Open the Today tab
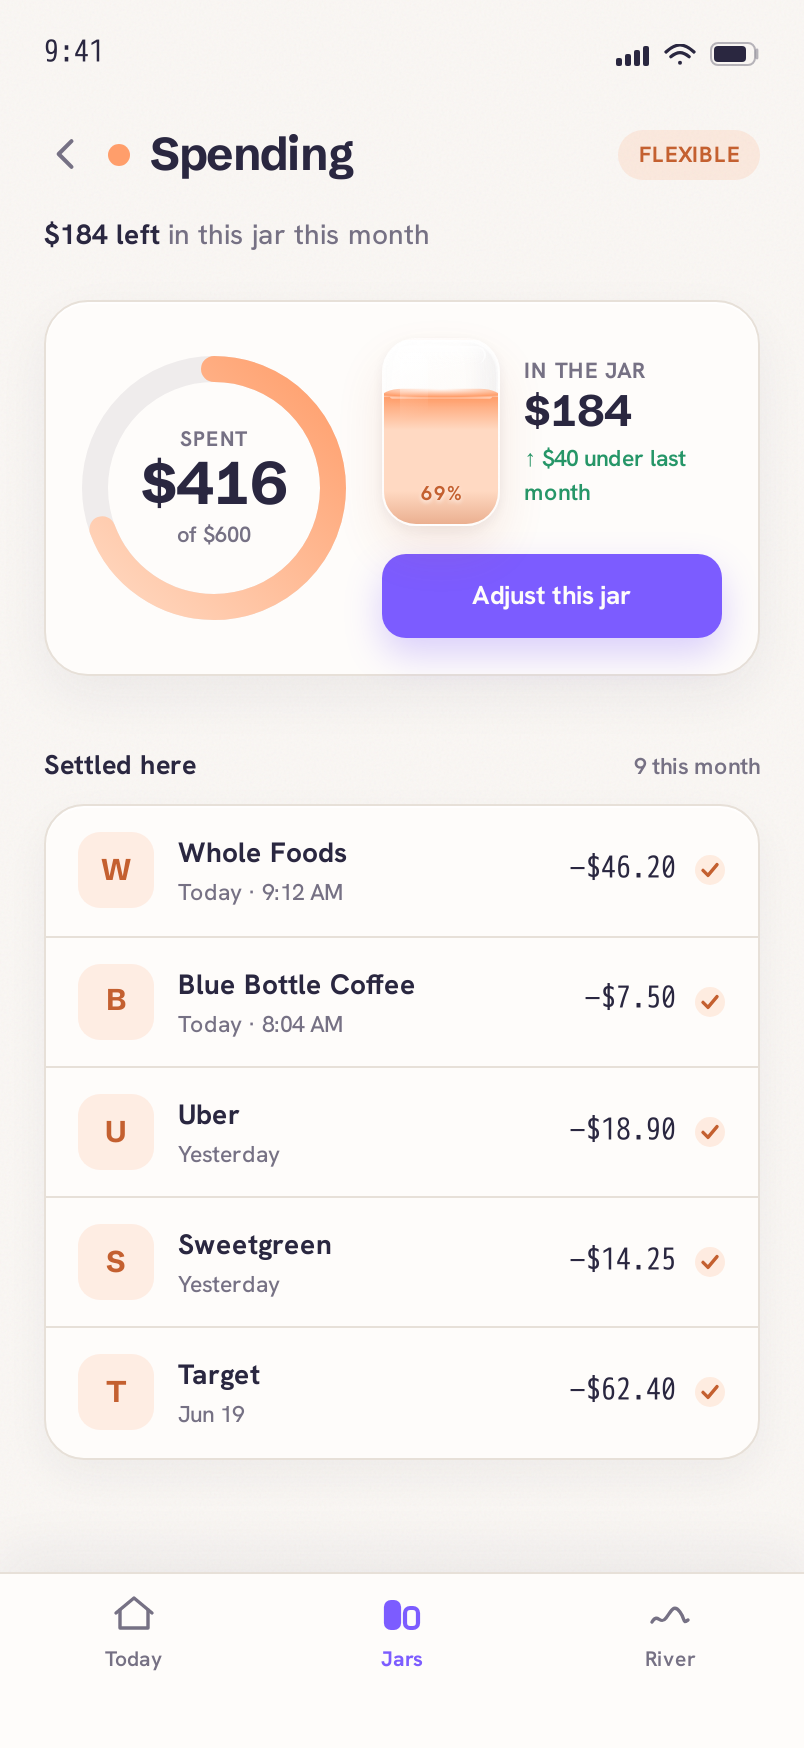This screenshot has height=1748, width=804. (134, 1633)
